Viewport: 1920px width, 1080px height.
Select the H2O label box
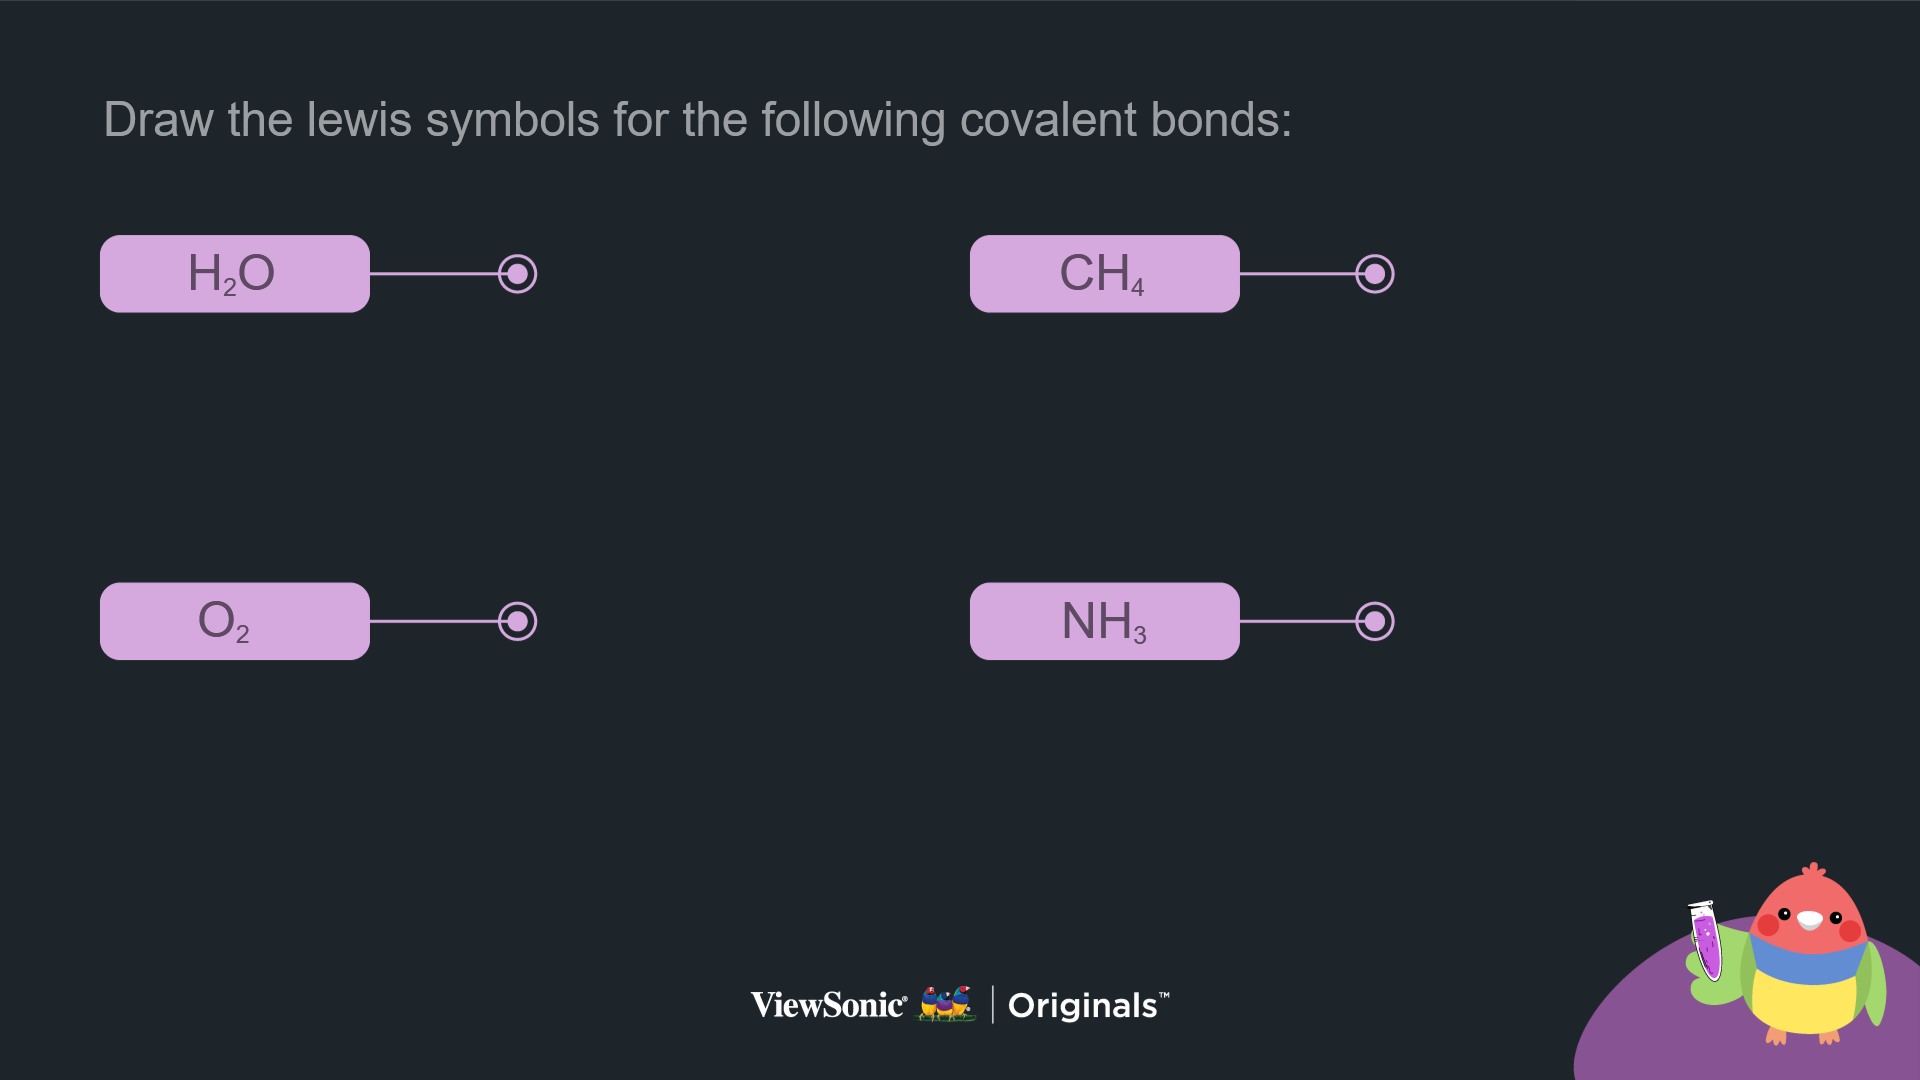(x=235, y=274)
